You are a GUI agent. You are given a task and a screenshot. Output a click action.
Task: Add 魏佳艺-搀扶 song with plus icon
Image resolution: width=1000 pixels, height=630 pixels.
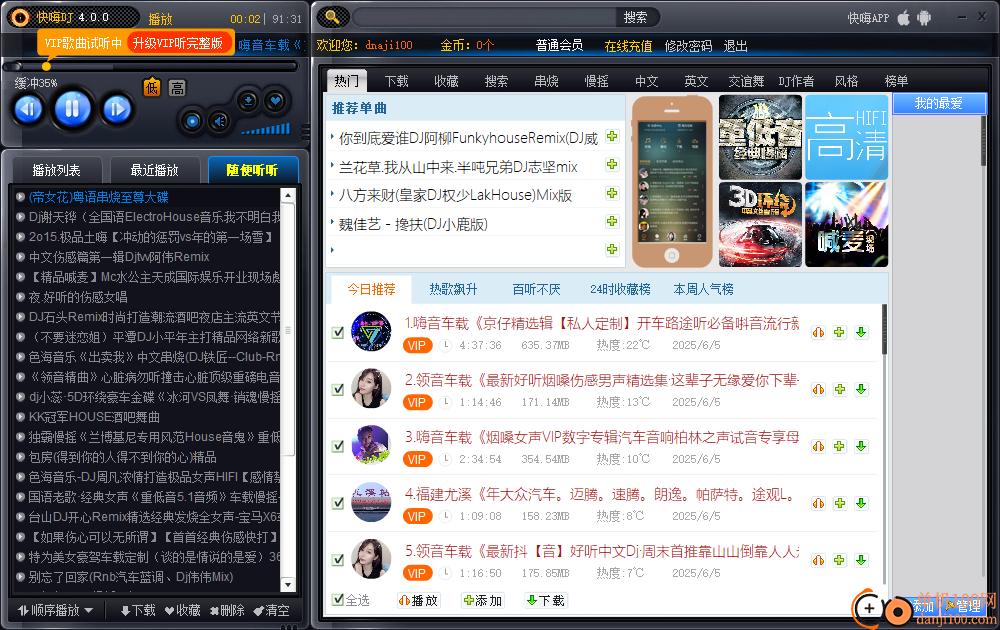(612, 221)
